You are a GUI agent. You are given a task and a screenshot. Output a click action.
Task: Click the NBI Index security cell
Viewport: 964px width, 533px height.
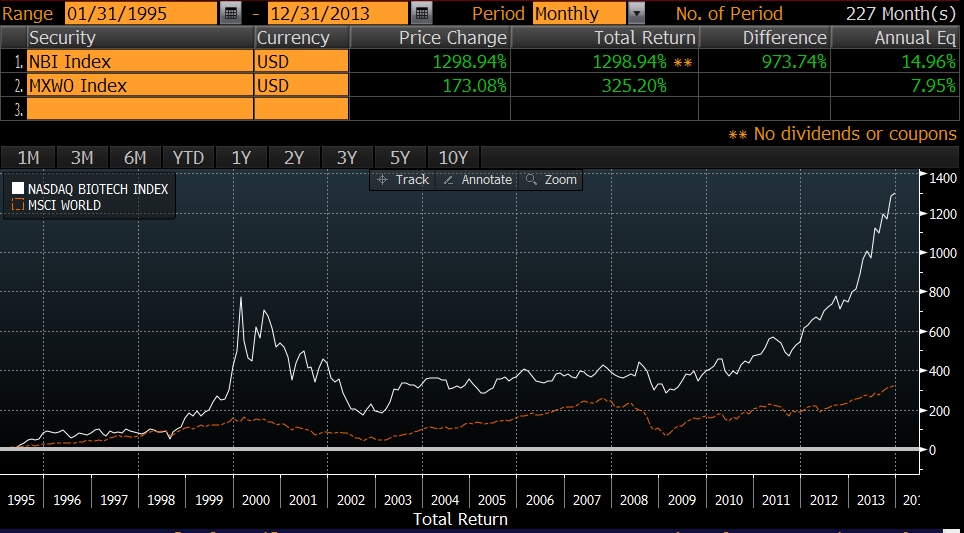click(140, 61)
